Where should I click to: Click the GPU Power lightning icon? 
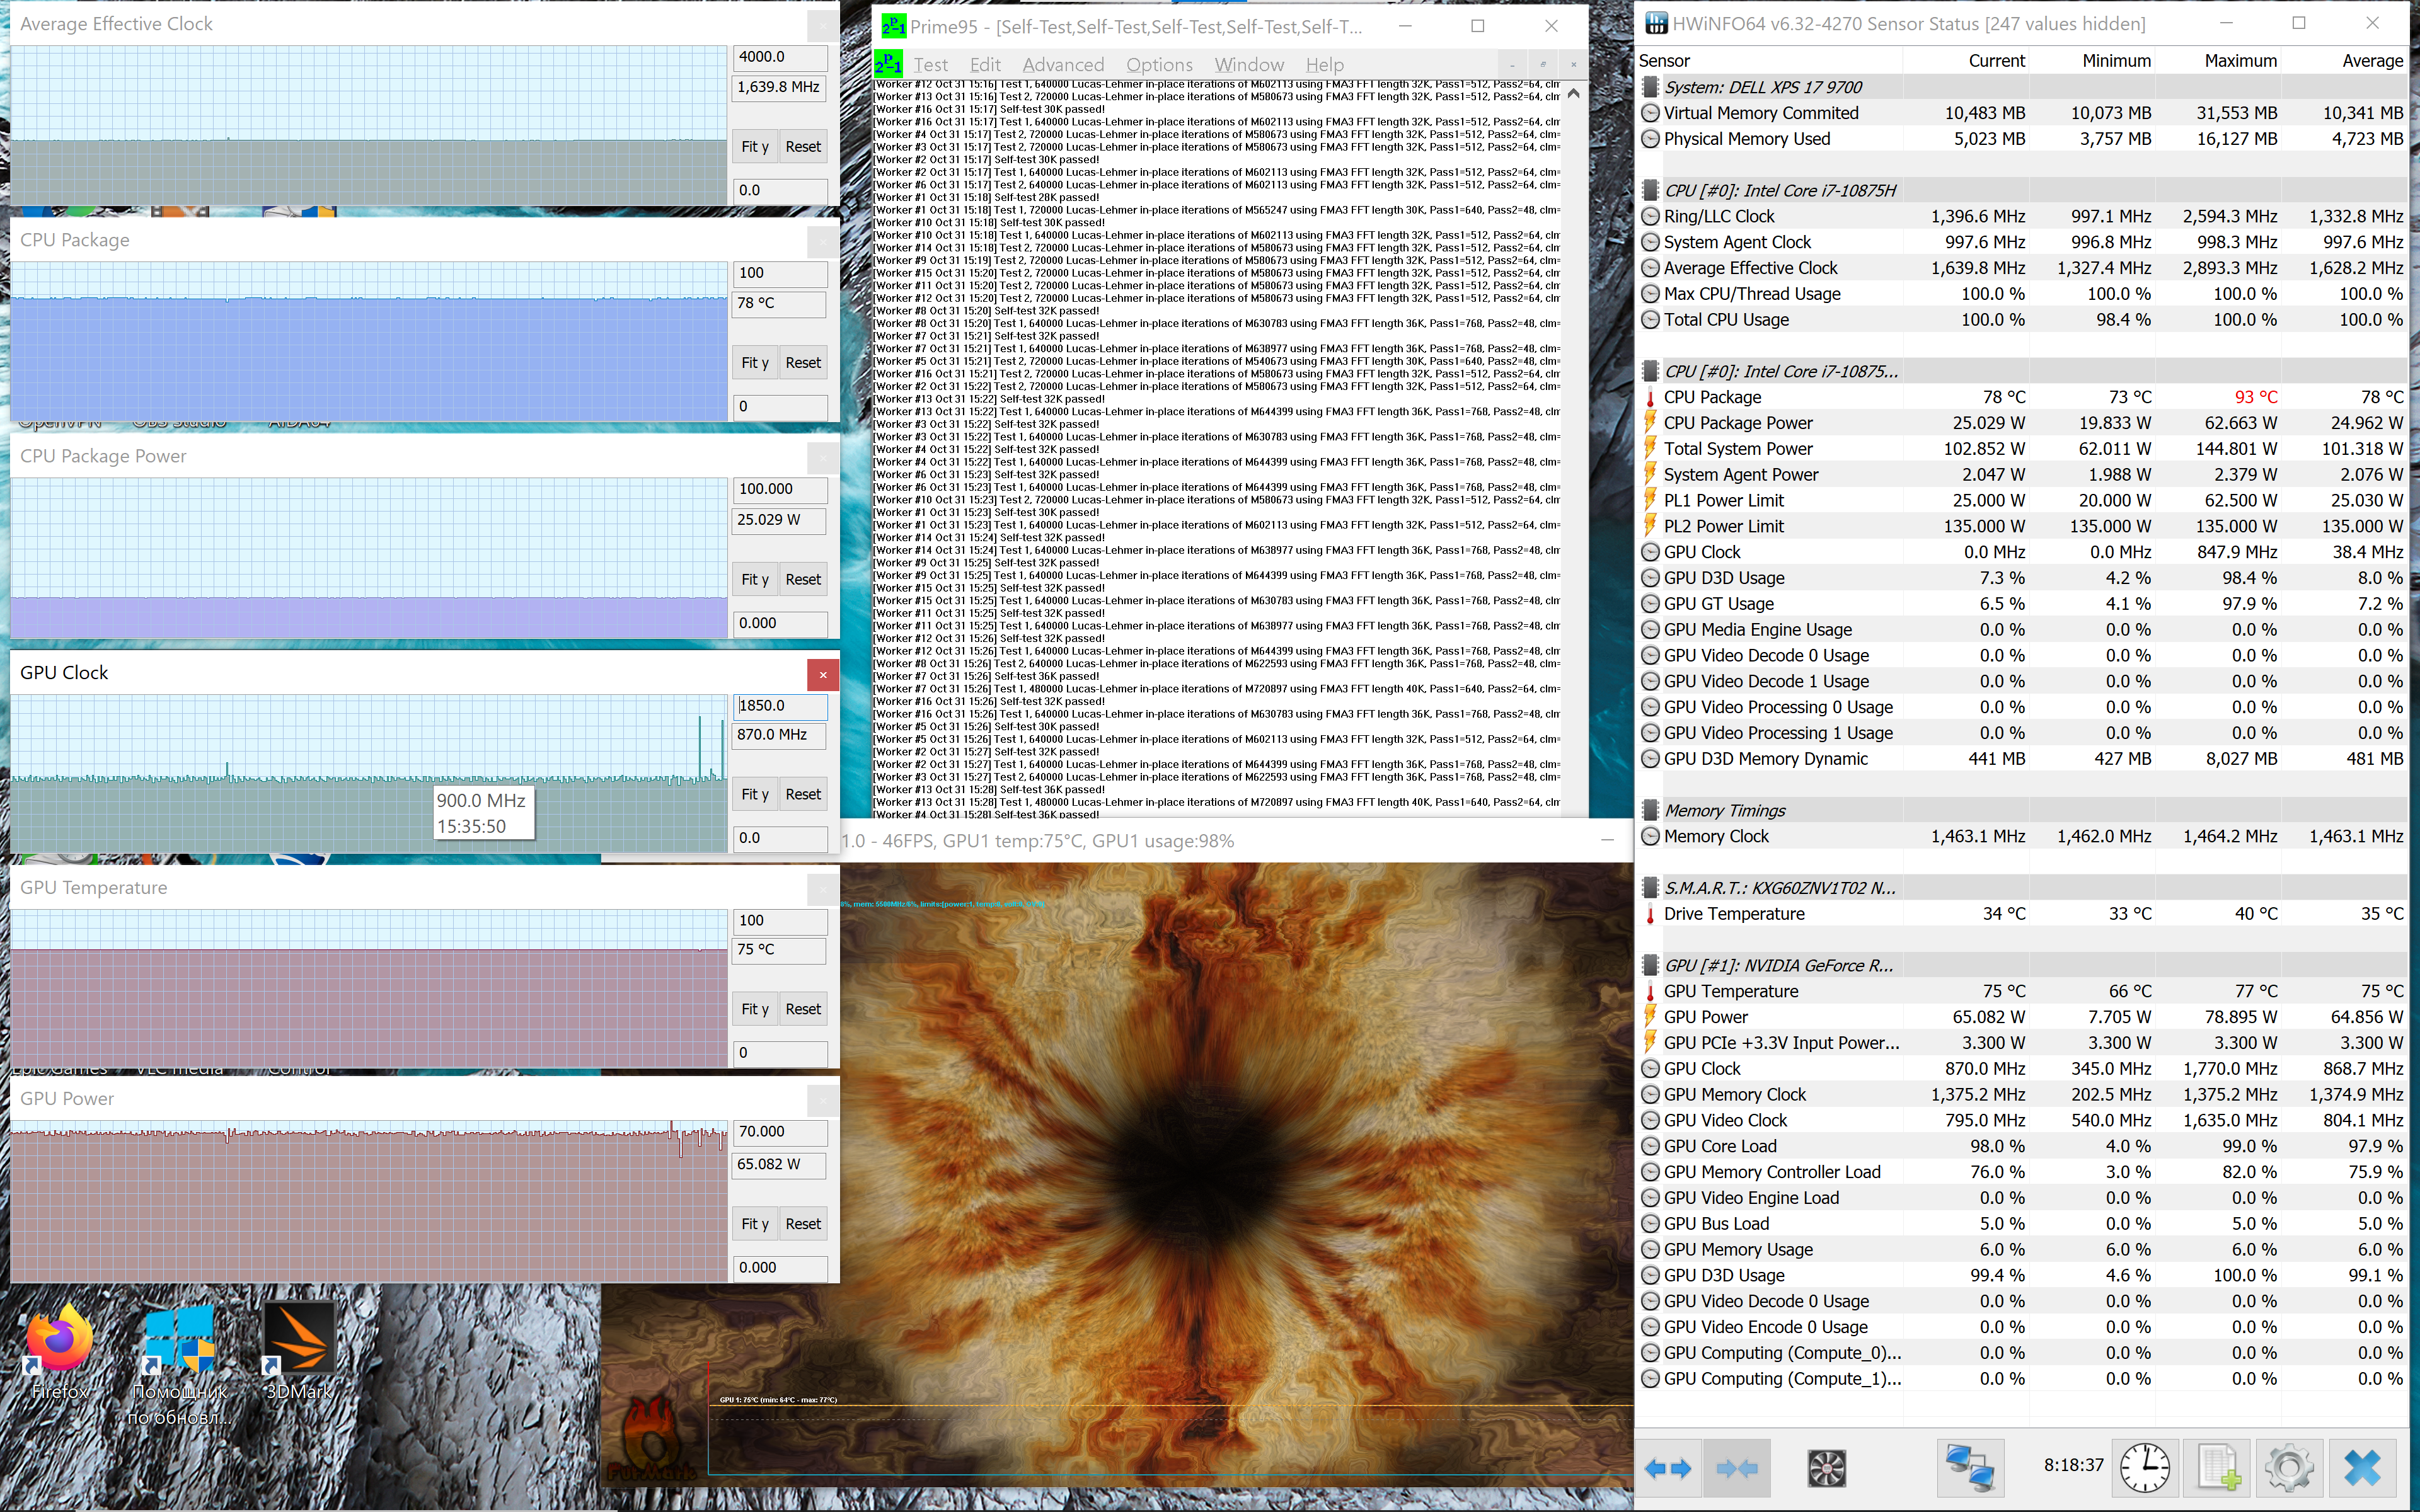[1650, 1017]
